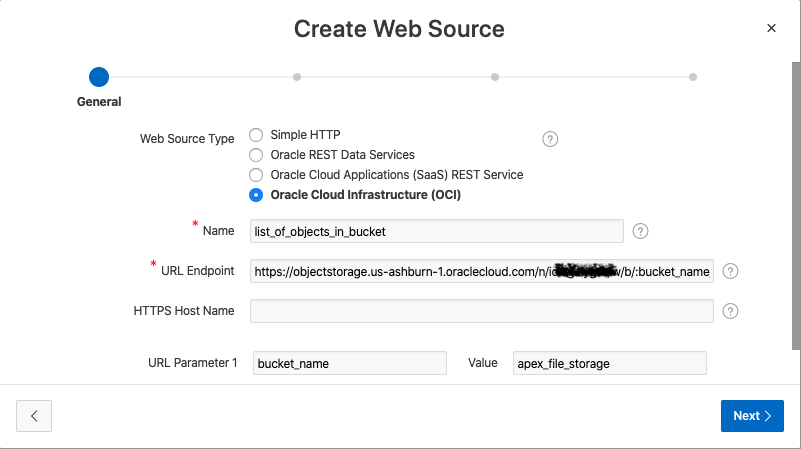Jump to the second wizard step dot
This screenshot has height=449, width=801.
point(297,77)
